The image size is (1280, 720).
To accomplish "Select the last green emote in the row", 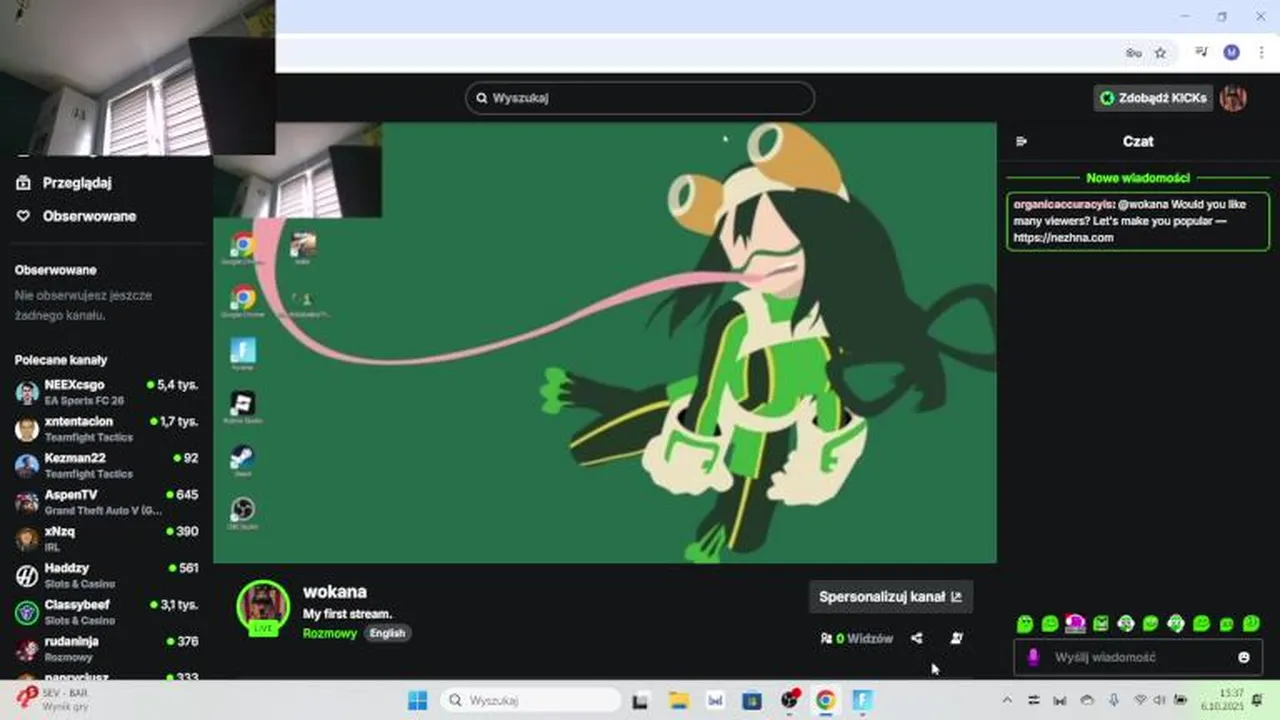I will pyautogui.click(x=1251, y=623).
